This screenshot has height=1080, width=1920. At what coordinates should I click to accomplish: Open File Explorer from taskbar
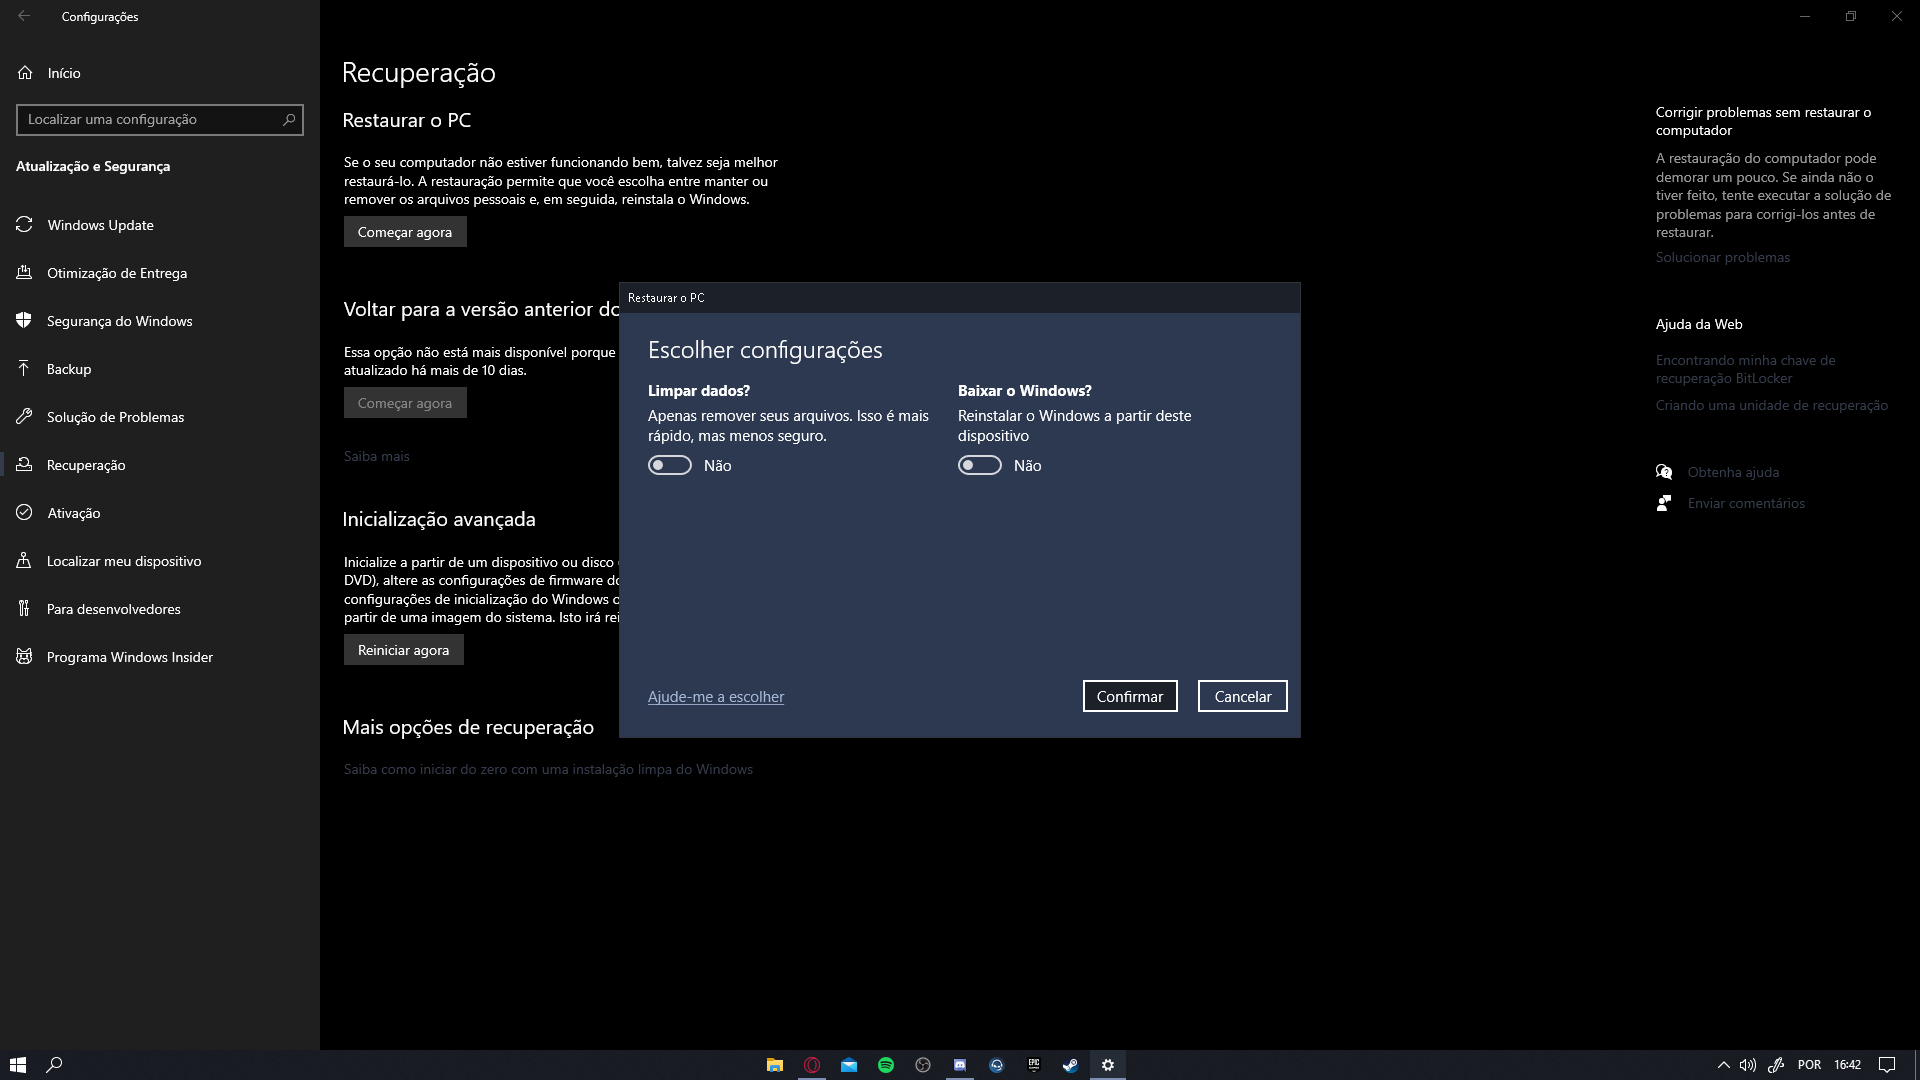pos(775,1065)
